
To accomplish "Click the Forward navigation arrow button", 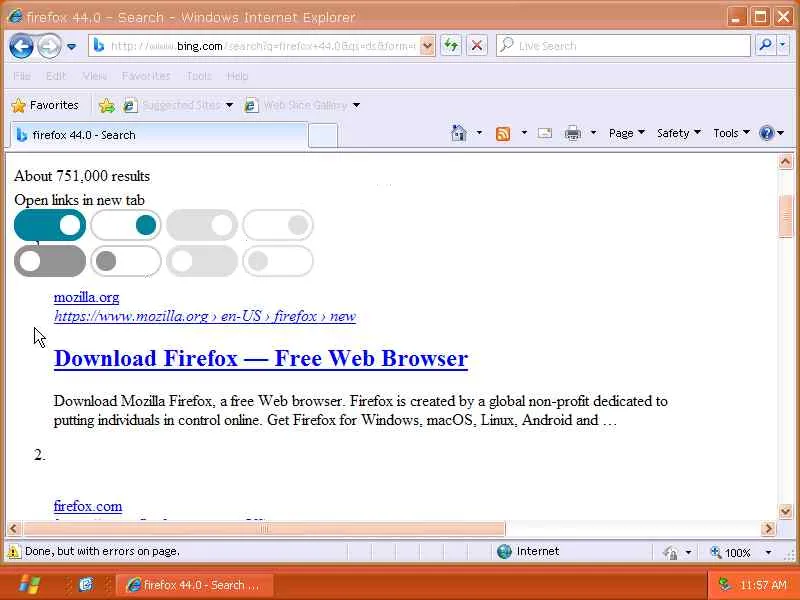I will pyautogui.click(x=49, y=46).
